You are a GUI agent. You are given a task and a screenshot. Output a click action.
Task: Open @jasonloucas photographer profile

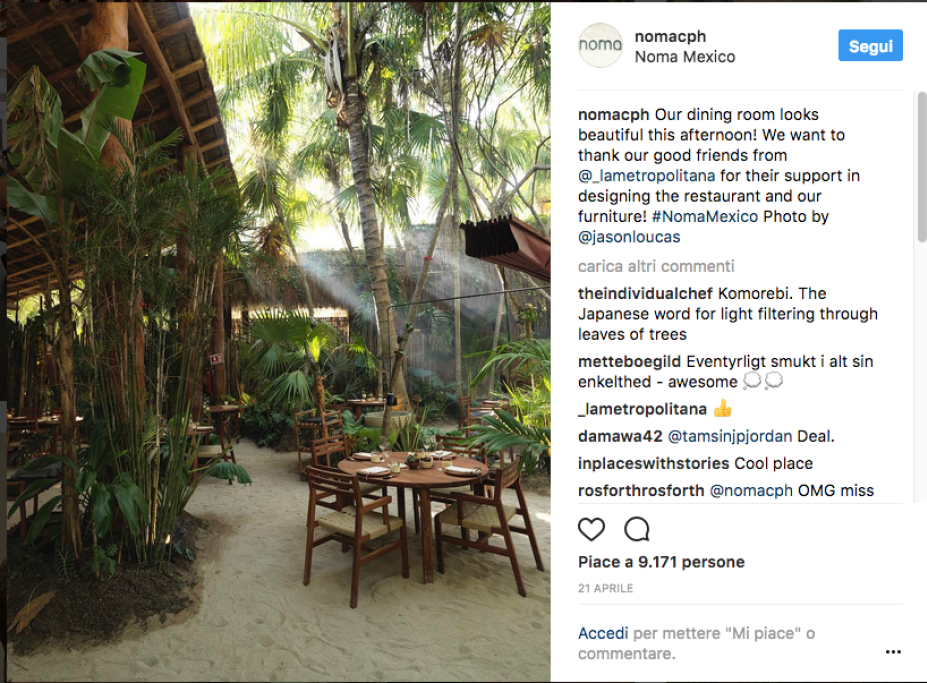pos(629,237)
